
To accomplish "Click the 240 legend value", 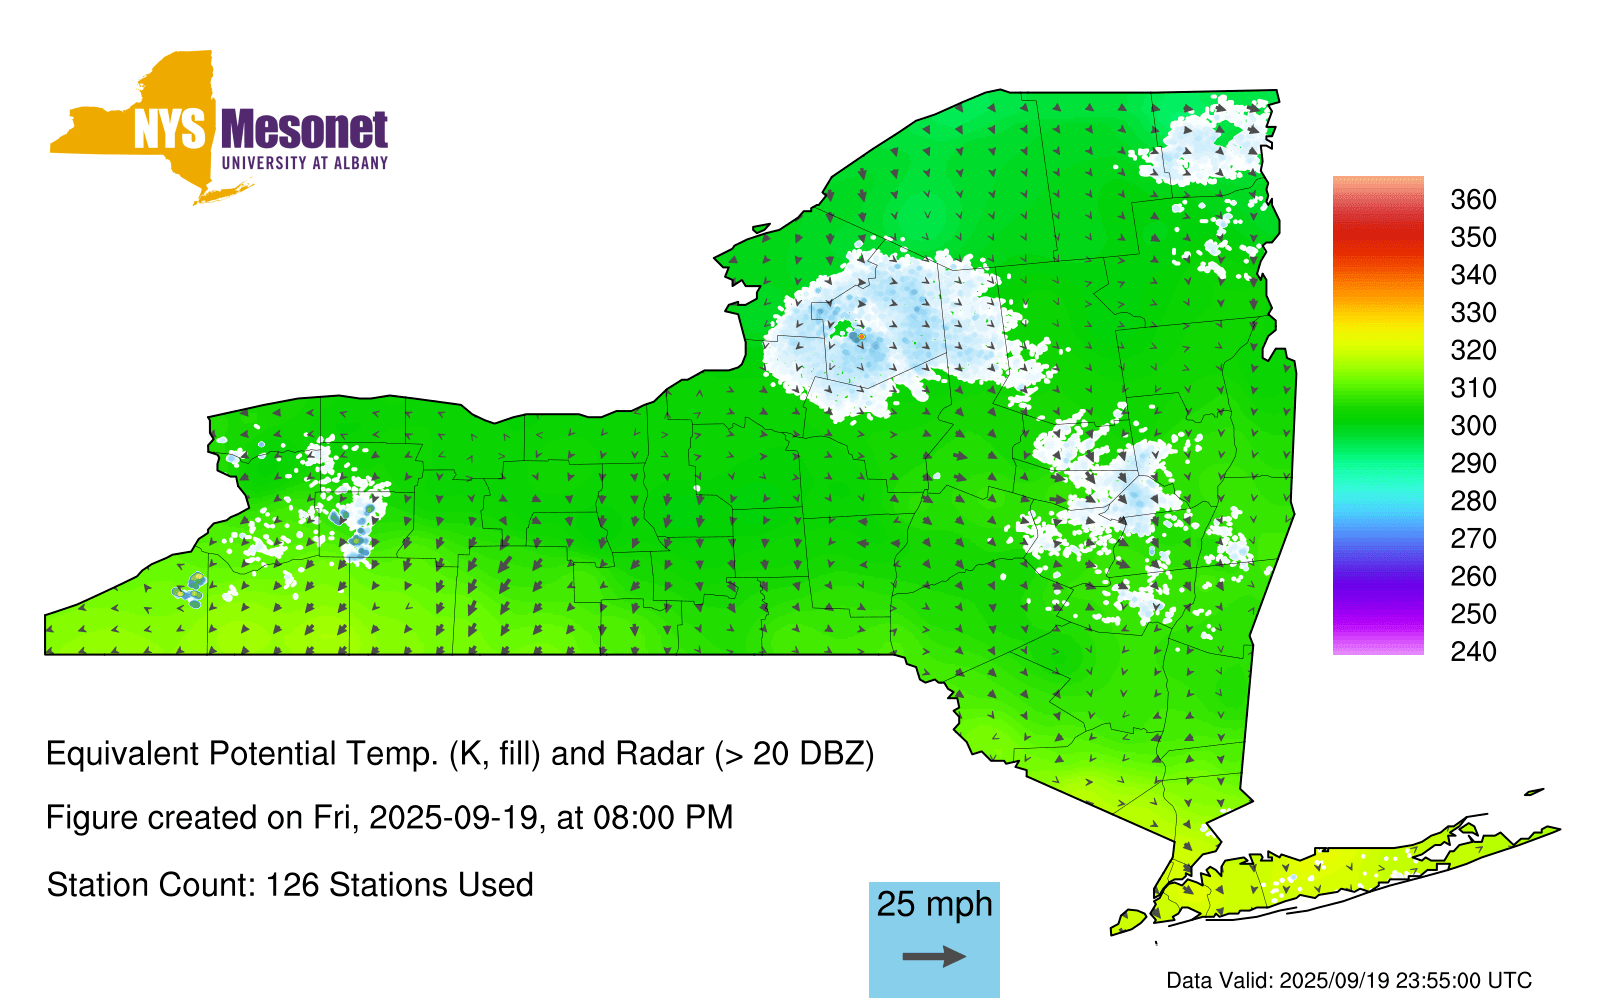I will [1473, 652].
